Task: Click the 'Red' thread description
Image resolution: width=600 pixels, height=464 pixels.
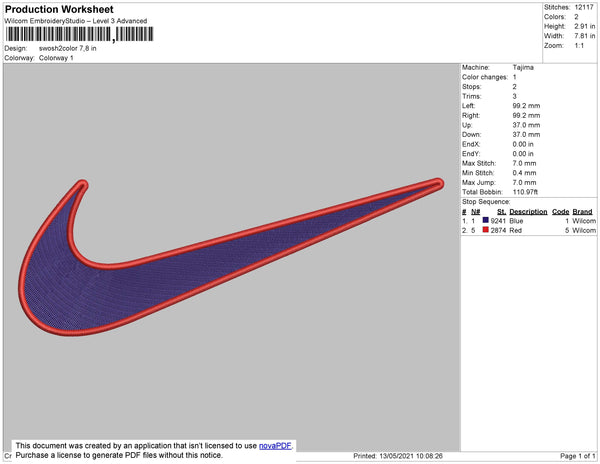Action: [515, 230]
